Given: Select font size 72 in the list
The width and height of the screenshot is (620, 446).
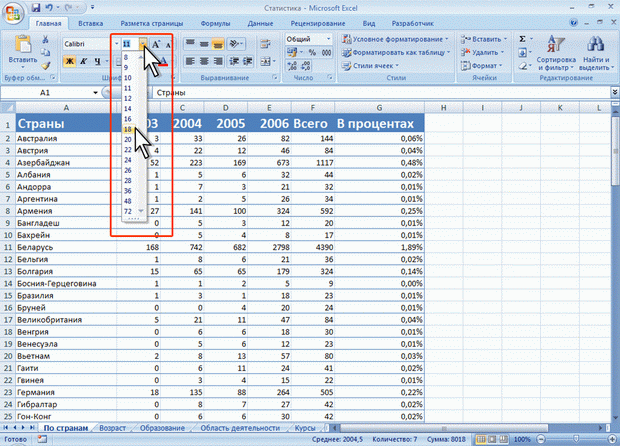Looking at the screenshot, I should click(x=130, y=212).
